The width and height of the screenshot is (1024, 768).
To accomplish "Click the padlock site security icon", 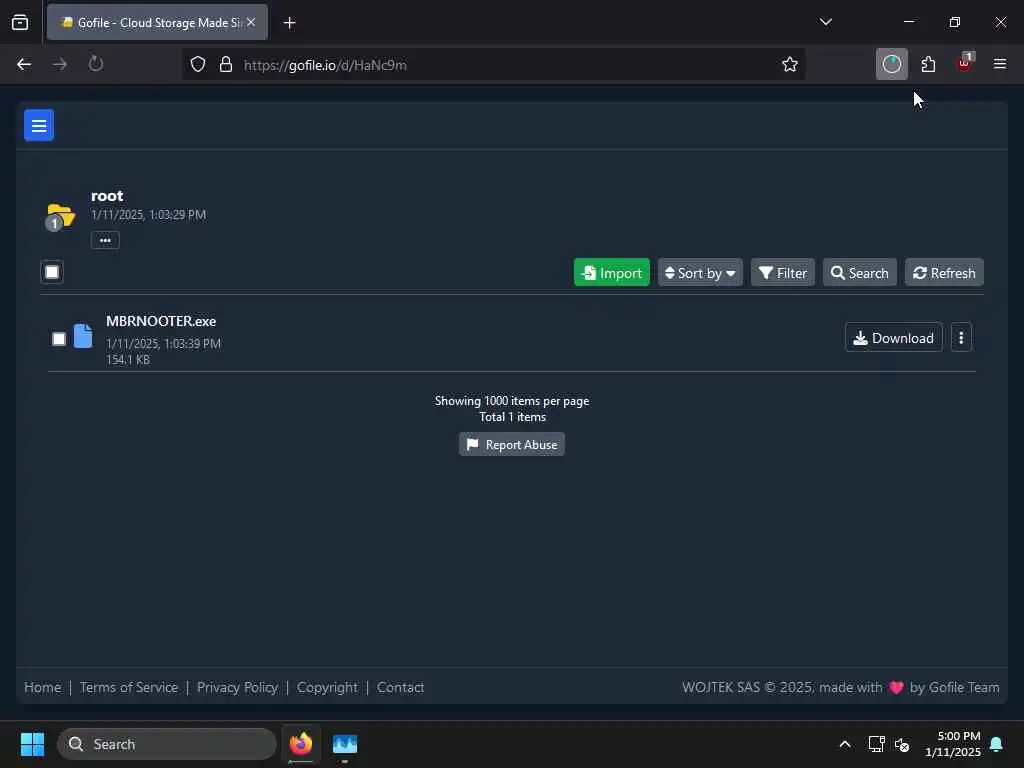I will click(226, 64).
